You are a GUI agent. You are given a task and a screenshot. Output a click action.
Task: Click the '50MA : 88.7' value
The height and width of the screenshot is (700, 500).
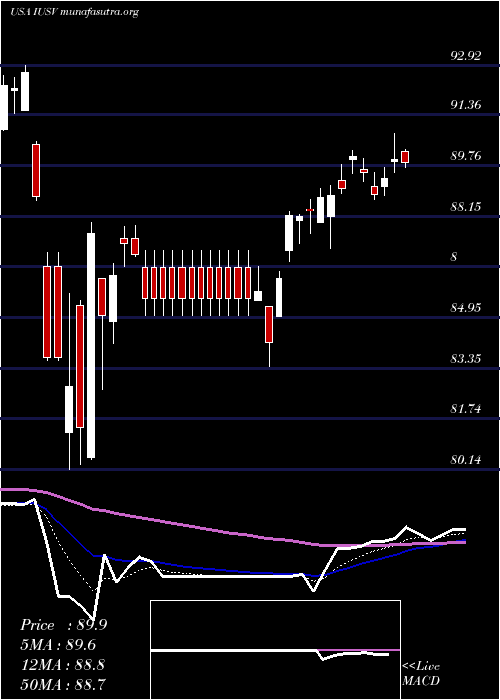pos(63,683)
